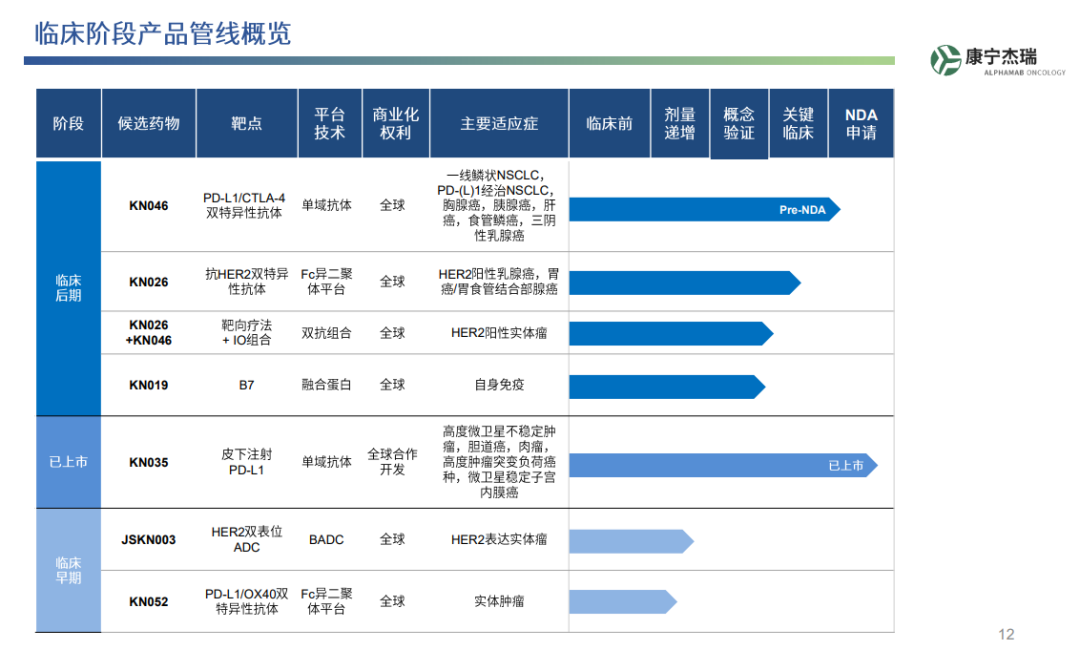Click the KN019 drug name cell
The image size is (1080, 650).
149,385
